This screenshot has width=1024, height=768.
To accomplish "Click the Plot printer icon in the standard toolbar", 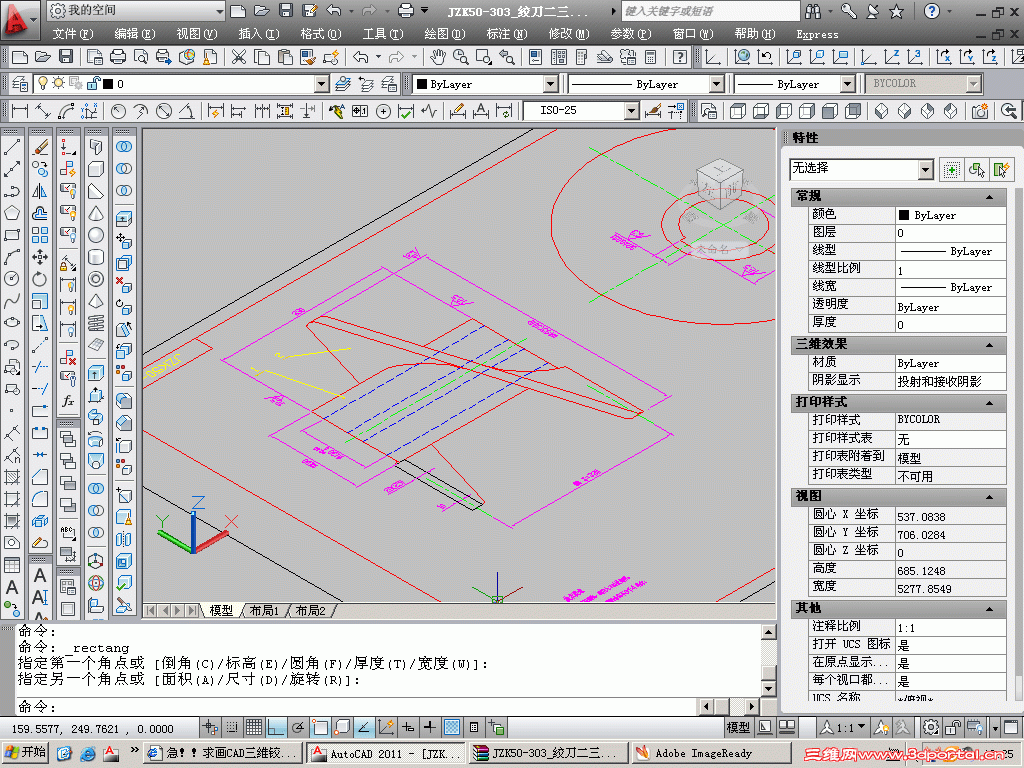I will pyautogui.click(x=118, y=57).
